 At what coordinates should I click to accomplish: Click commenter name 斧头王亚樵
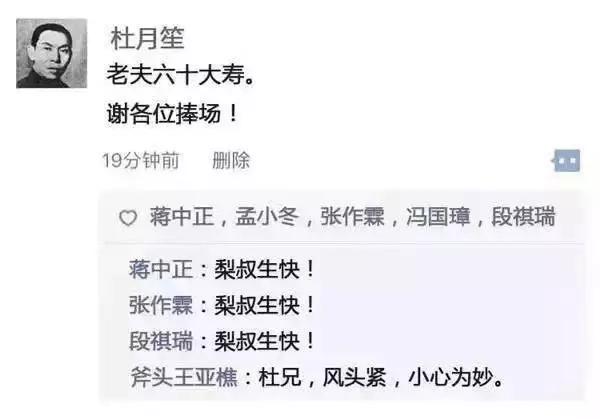184,377
